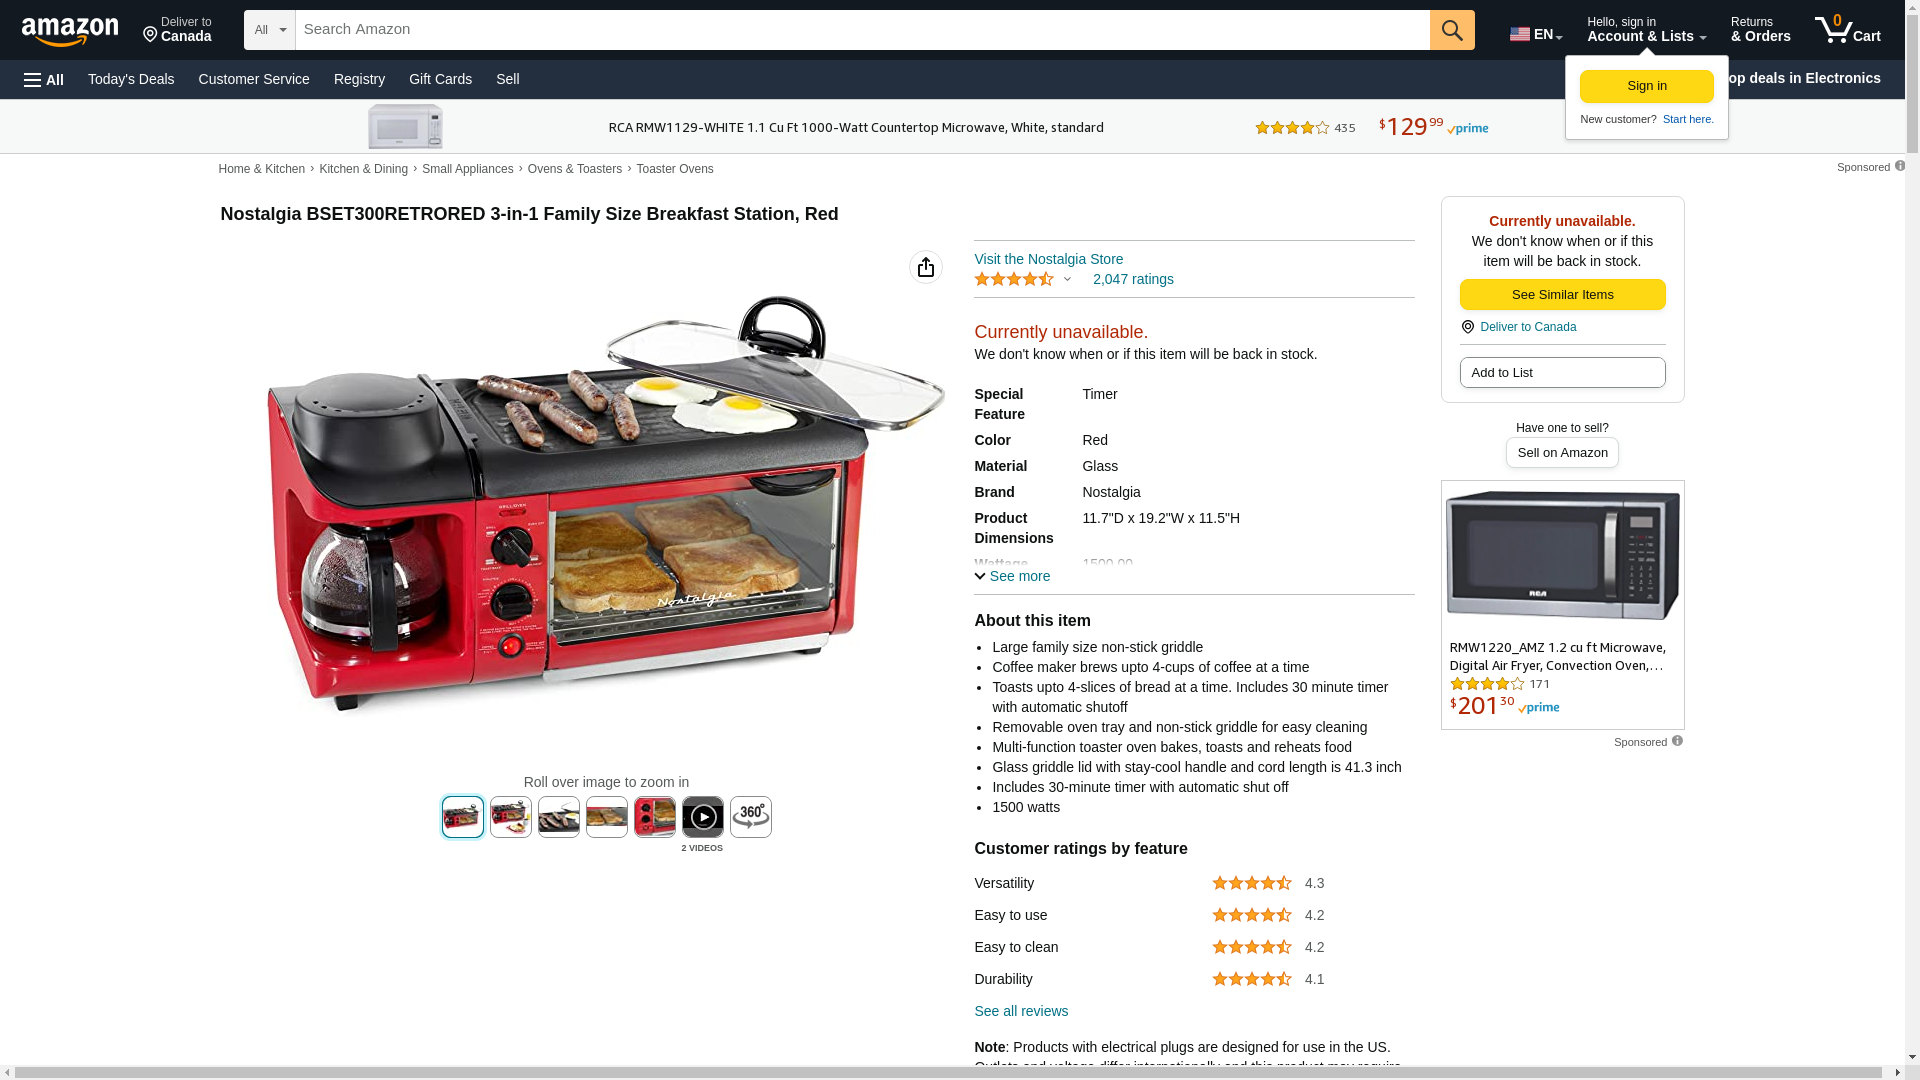Image resolution: width=1920 pixels, height=1080 pixels.
Task: Open the search category All dropdown
Action: point(269,30)
